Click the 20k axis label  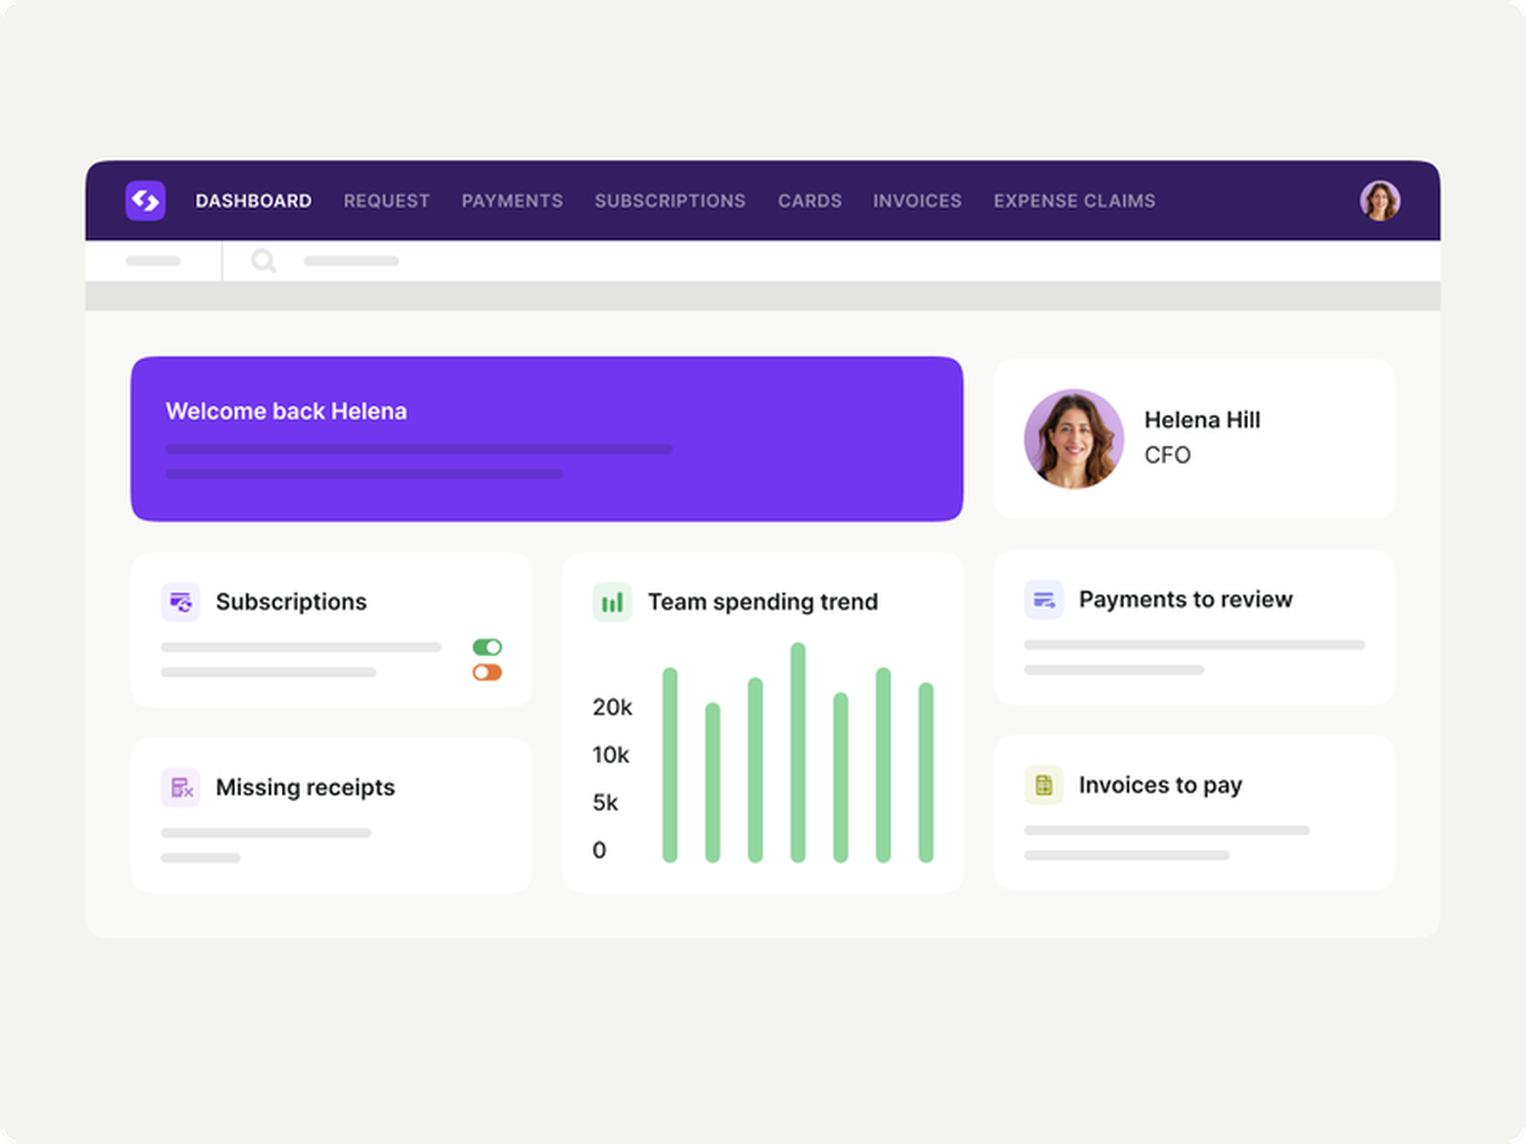click(612, 707)
